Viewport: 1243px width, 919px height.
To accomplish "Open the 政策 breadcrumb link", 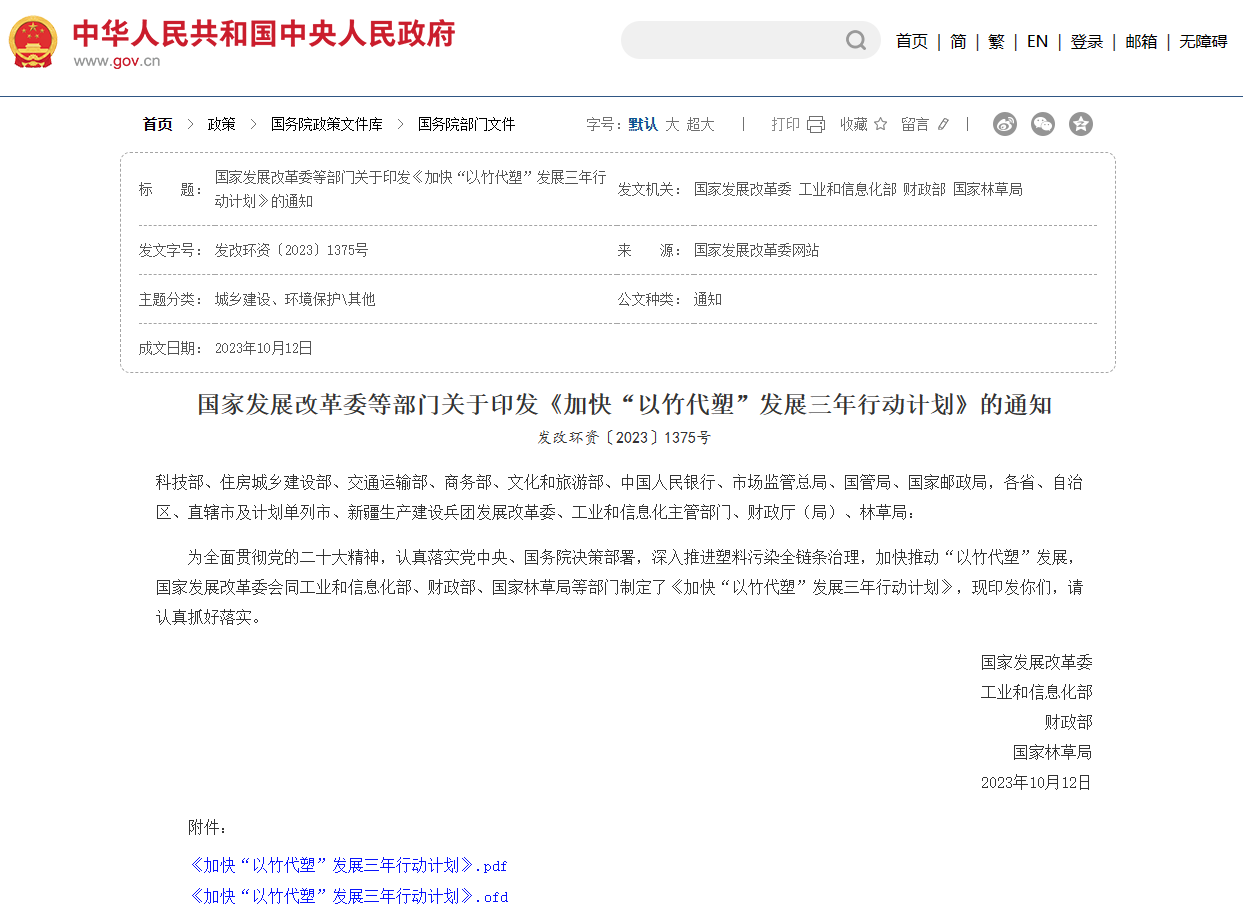I will pyautogui.click(x=219, y=124).
